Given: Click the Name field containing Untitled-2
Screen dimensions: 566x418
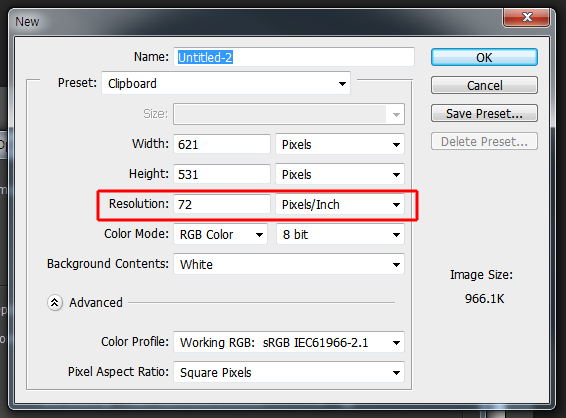Looking at the screenshot, I should click(x=294, y=57).
